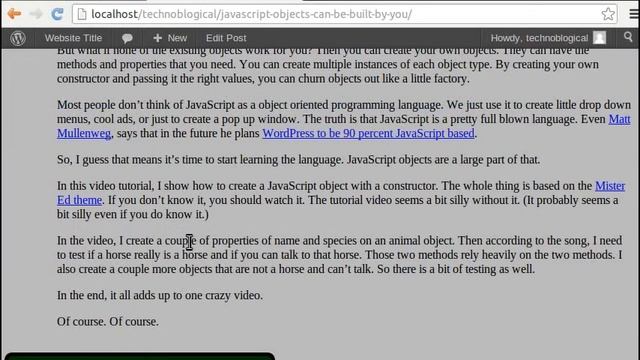Open the user avatar in admin bar
The image size is (640, 360).
point(599,38)
